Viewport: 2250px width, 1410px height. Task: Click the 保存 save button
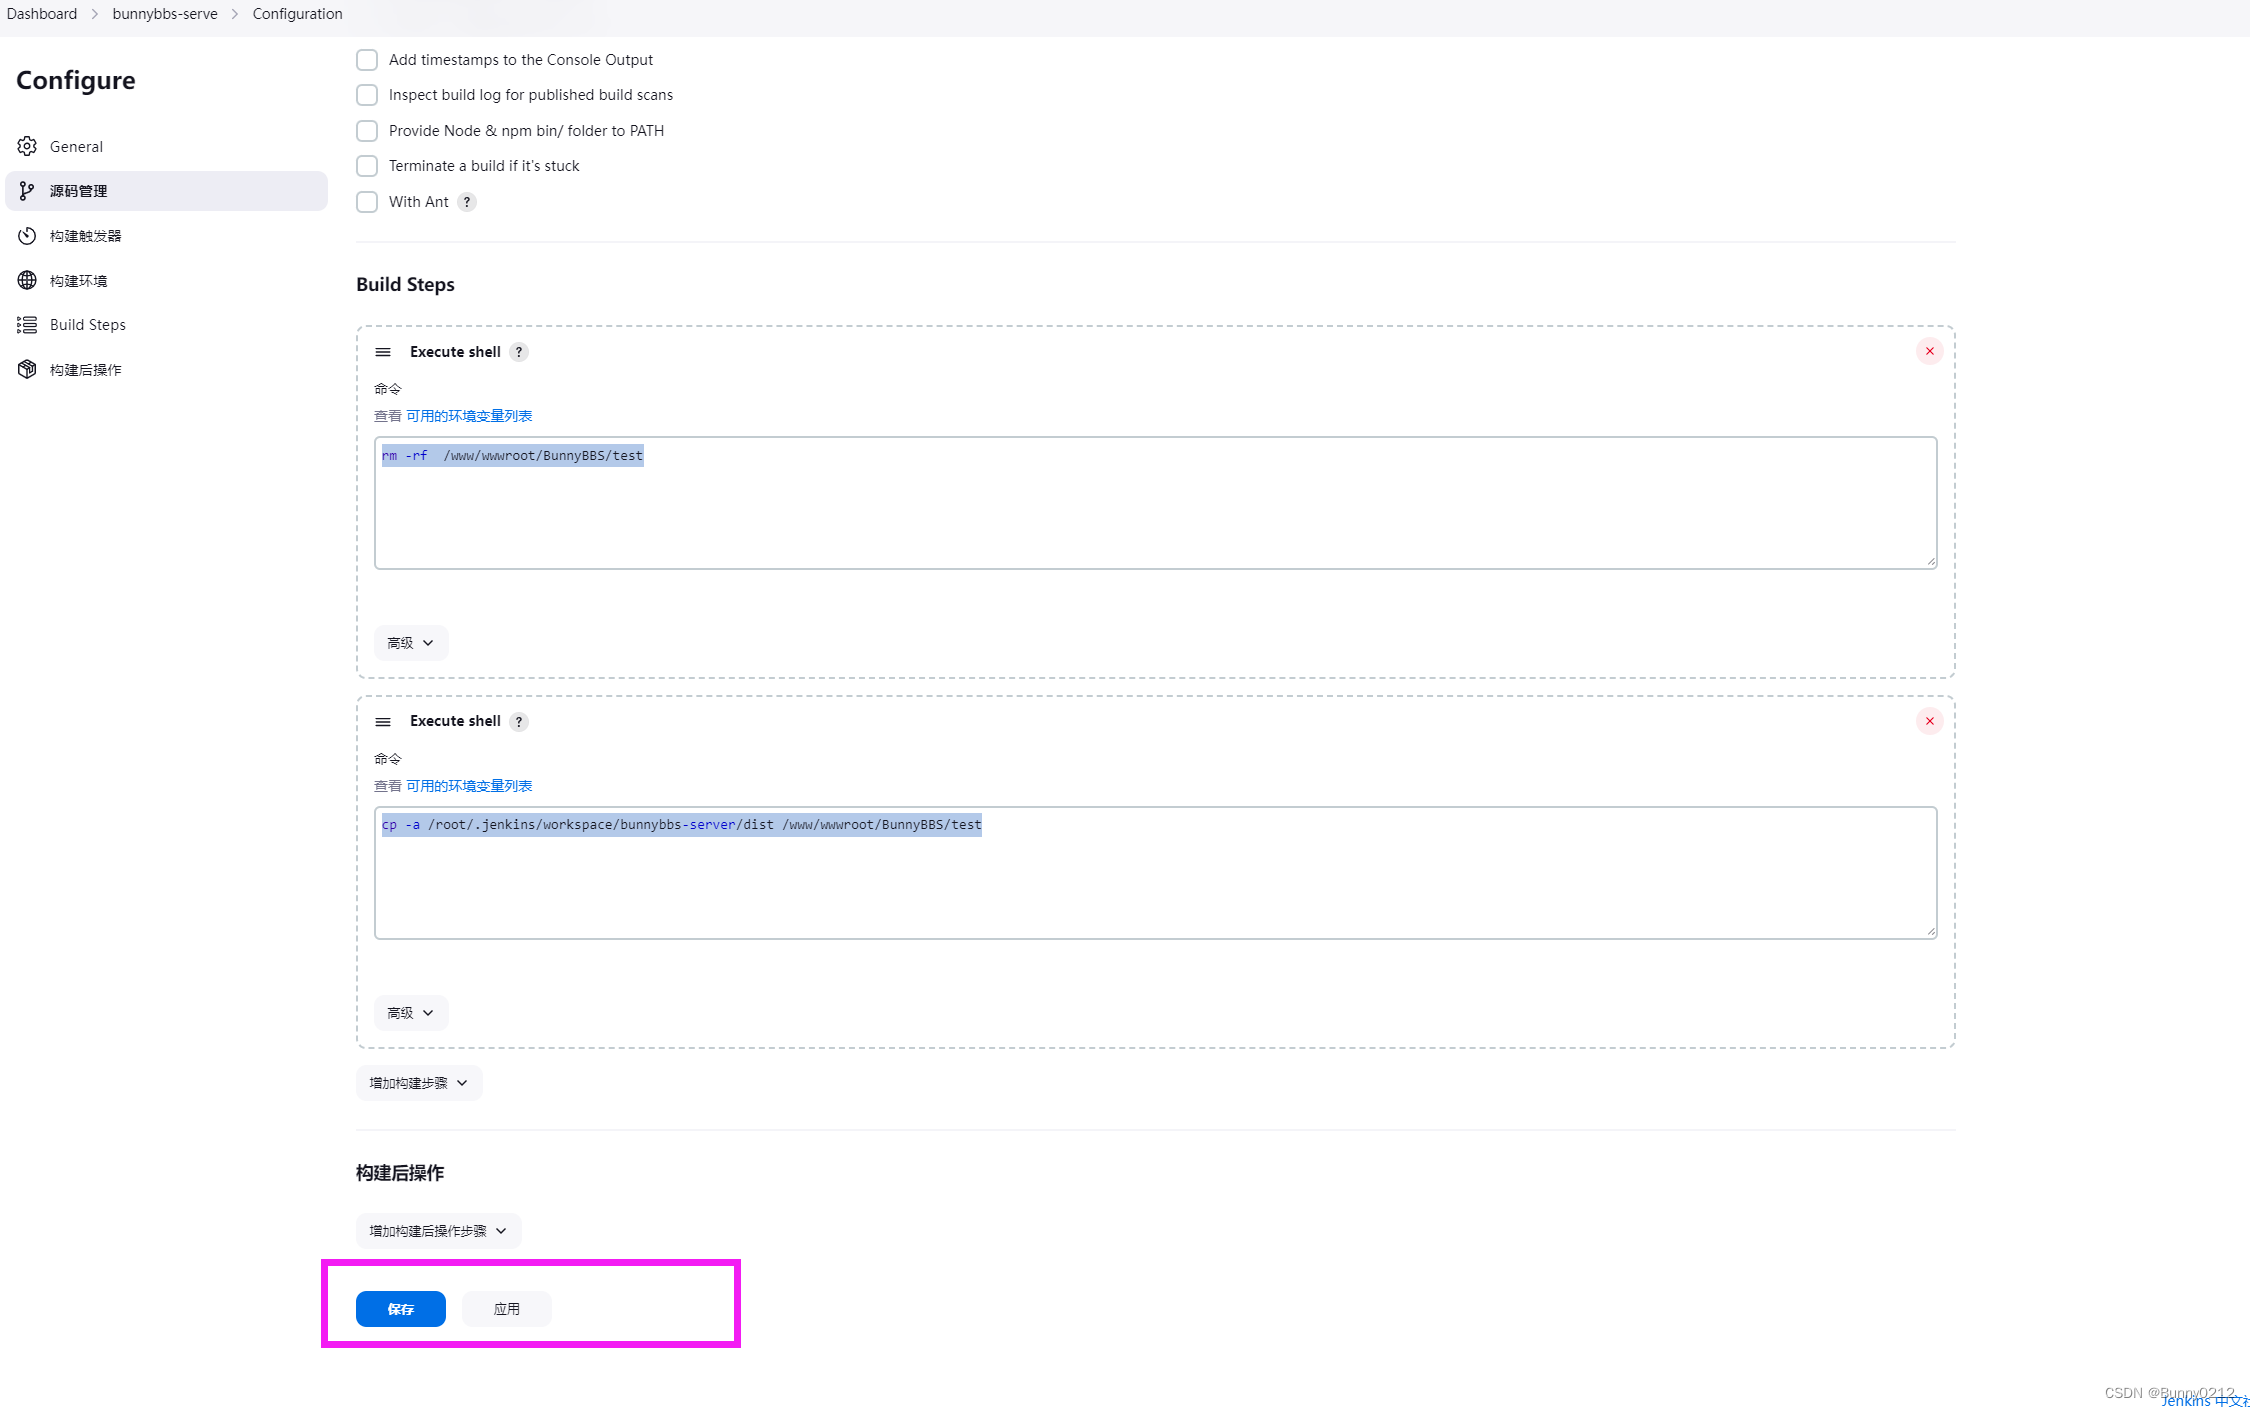[401, 1309]
